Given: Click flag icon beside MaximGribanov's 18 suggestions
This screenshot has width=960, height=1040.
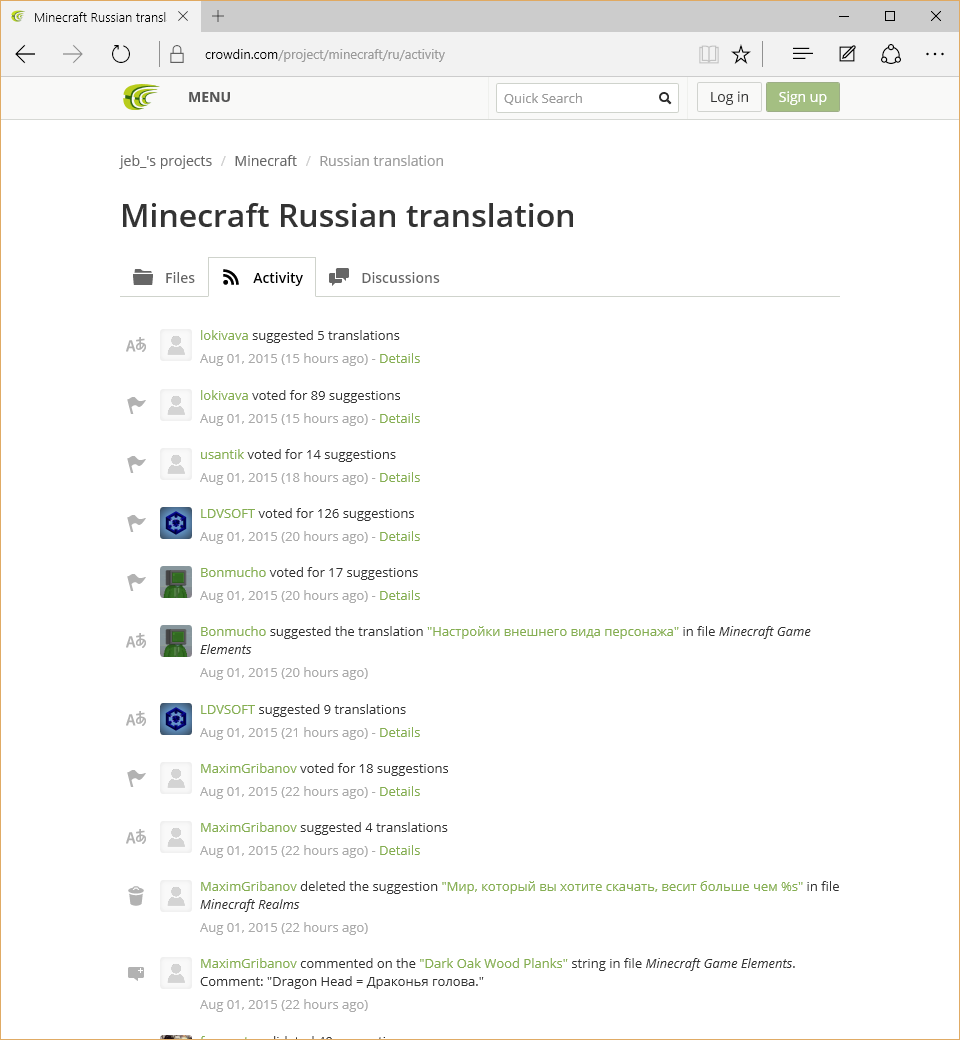Looking at the screenshot, I should pyautogui.click(x=136, y=778).
